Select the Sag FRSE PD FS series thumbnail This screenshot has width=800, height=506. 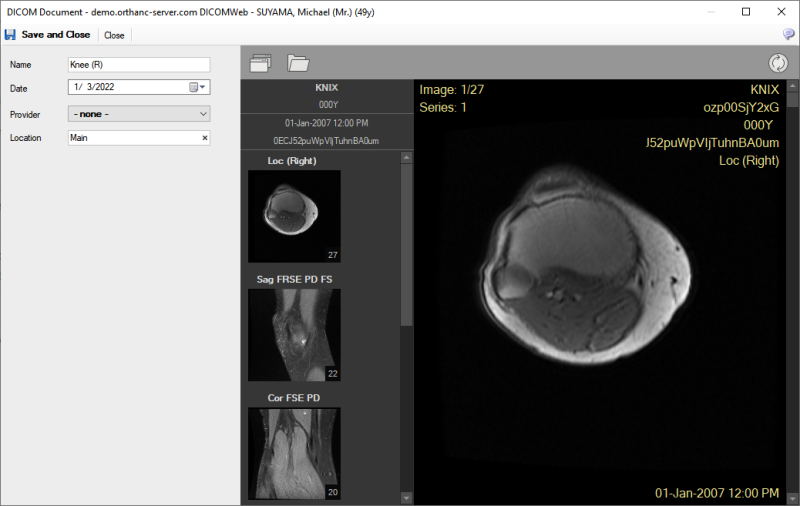tap(294, 334)
